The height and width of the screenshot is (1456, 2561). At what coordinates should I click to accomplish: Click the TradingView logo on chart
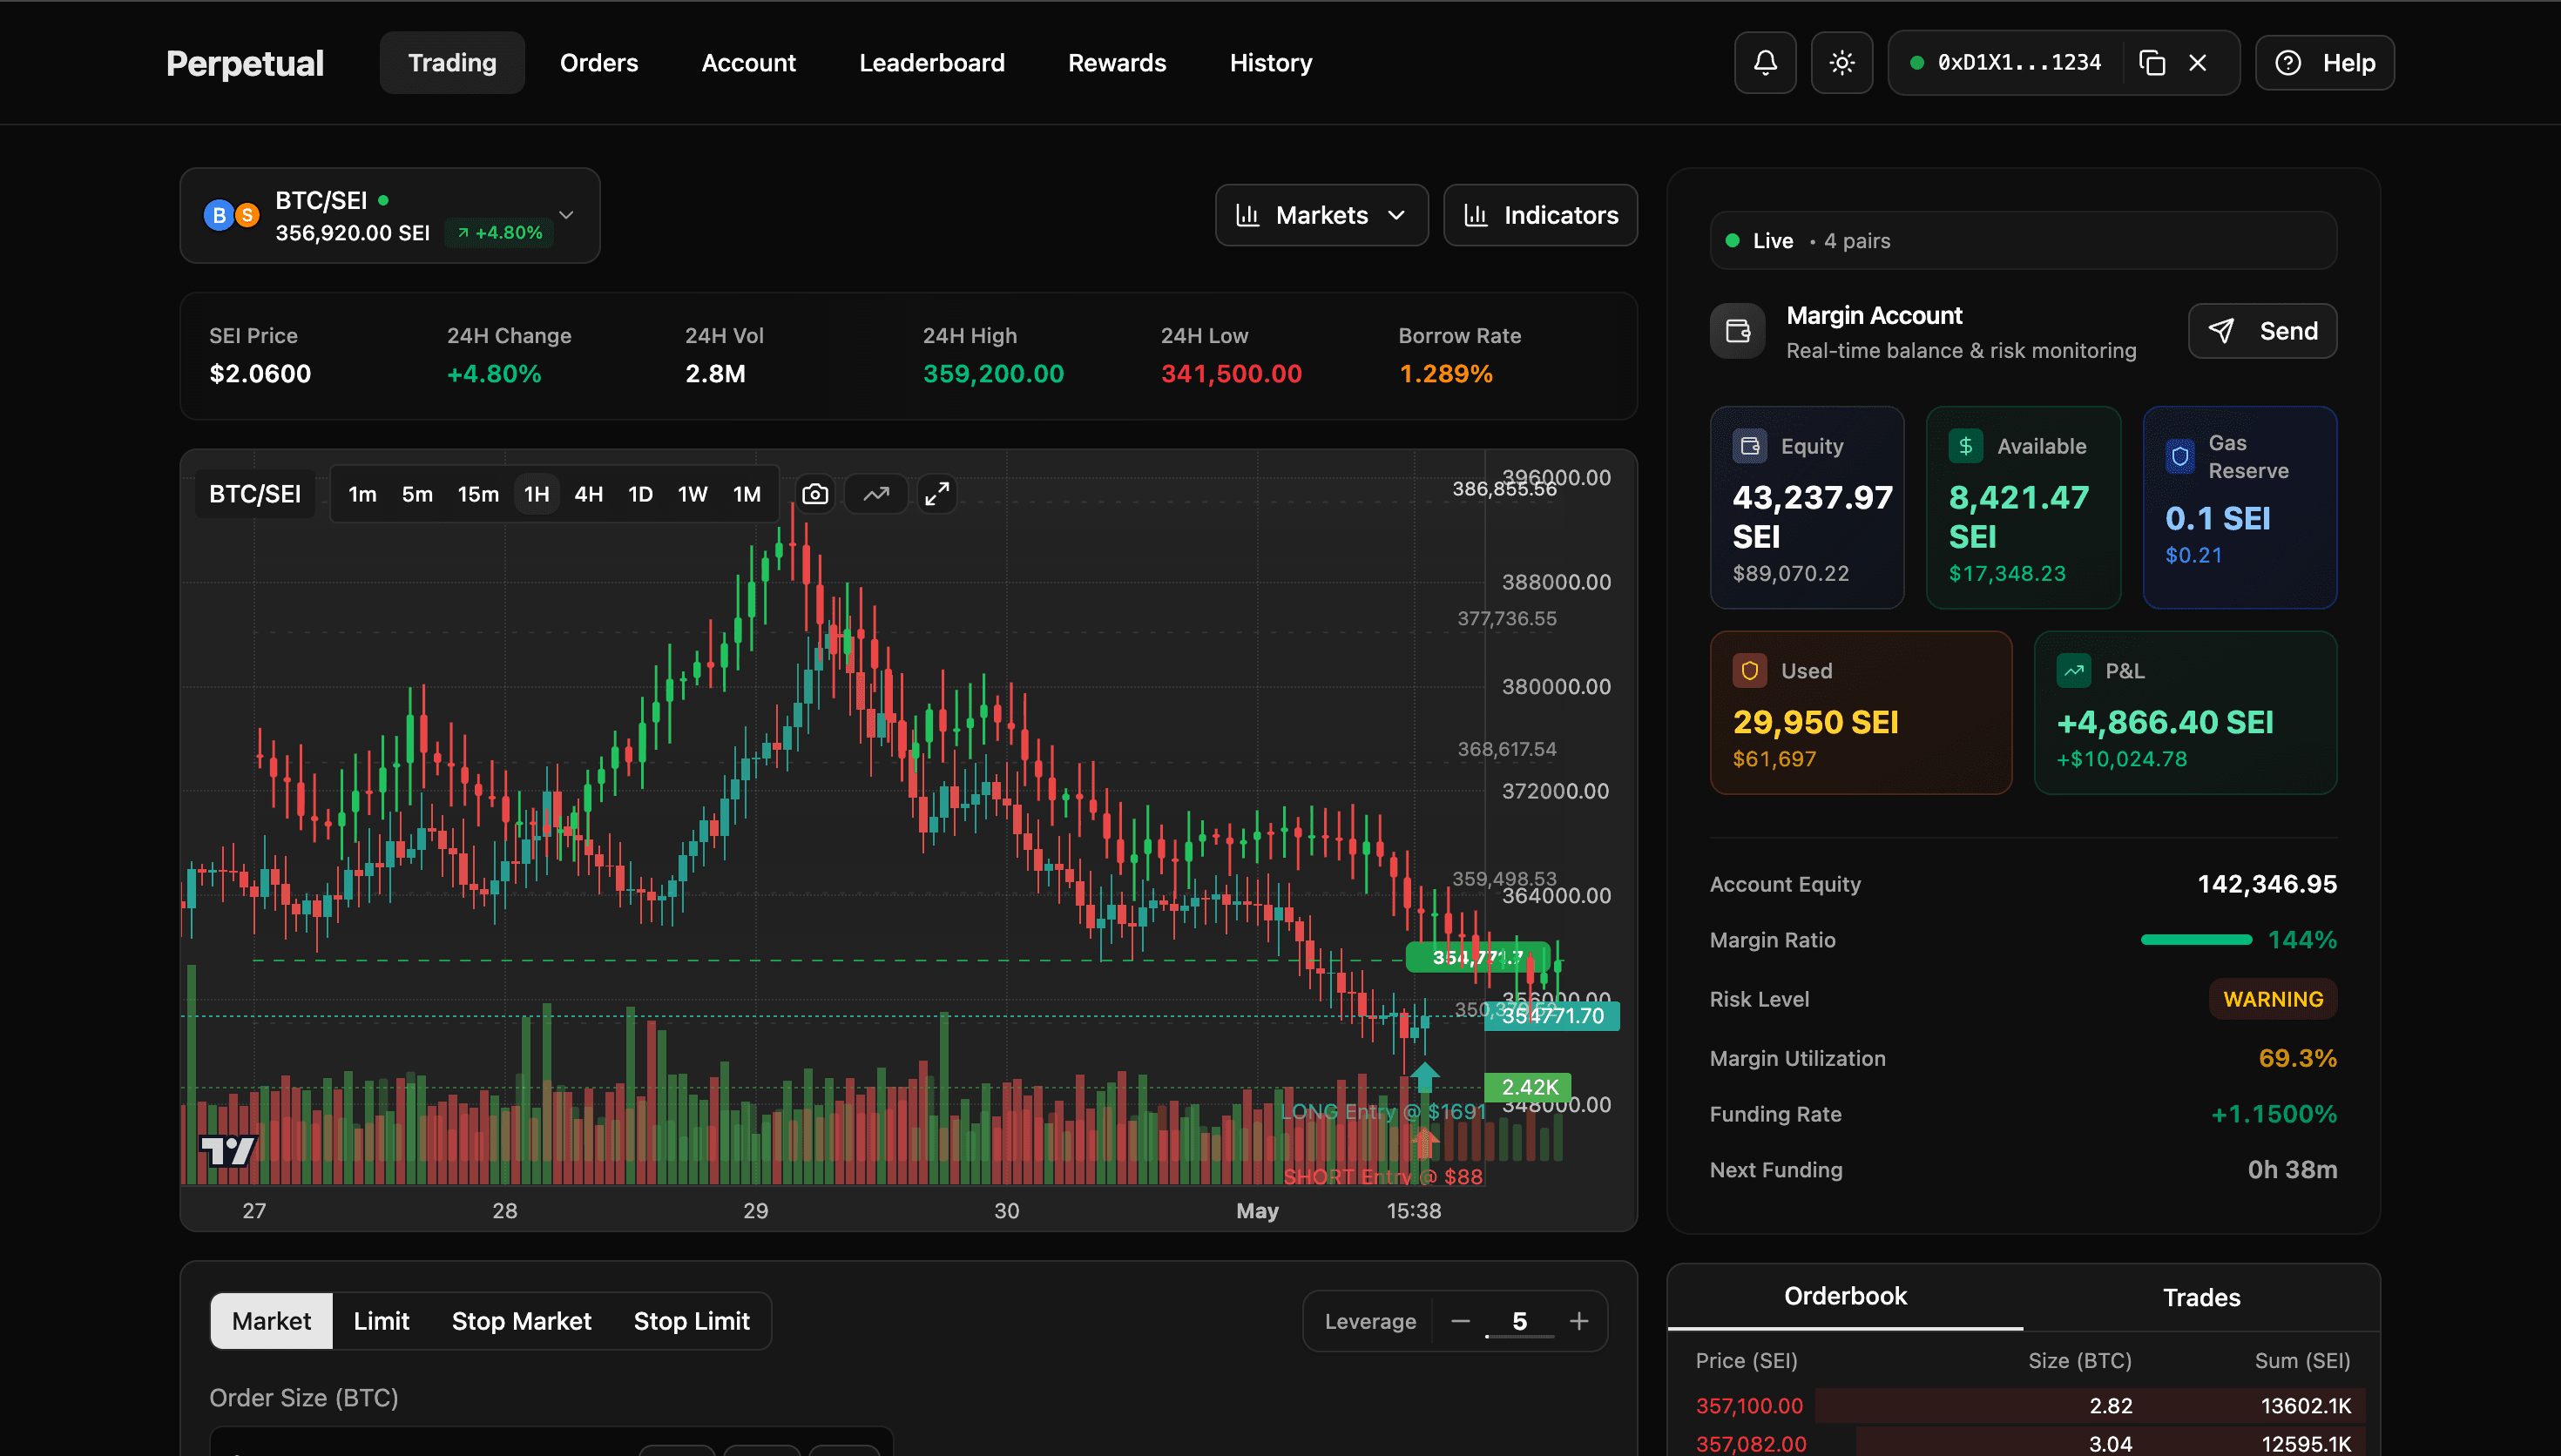228,1151
